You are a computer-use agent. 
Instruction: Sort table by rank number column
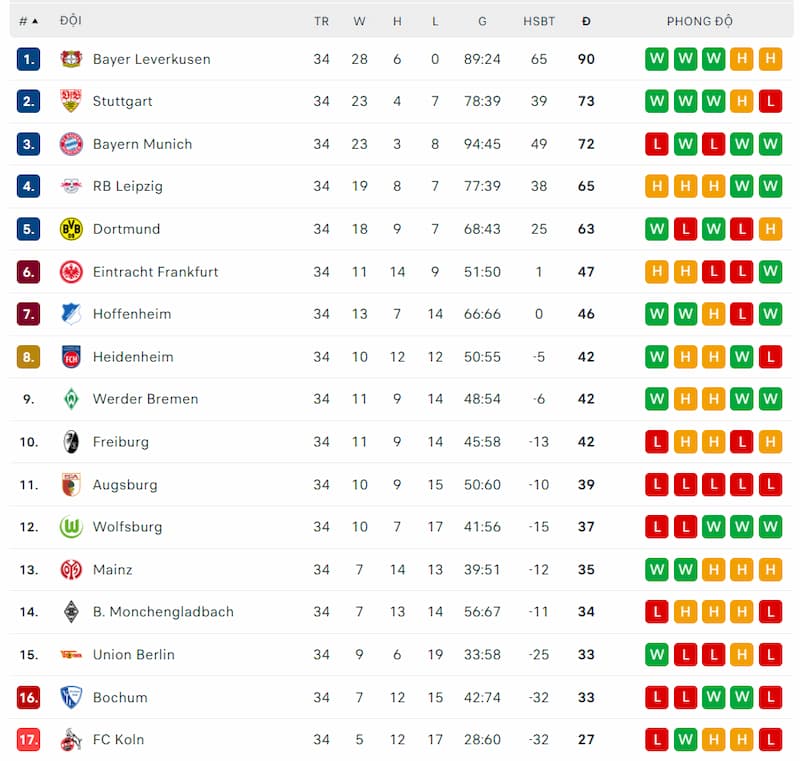(x=29, y=21)
